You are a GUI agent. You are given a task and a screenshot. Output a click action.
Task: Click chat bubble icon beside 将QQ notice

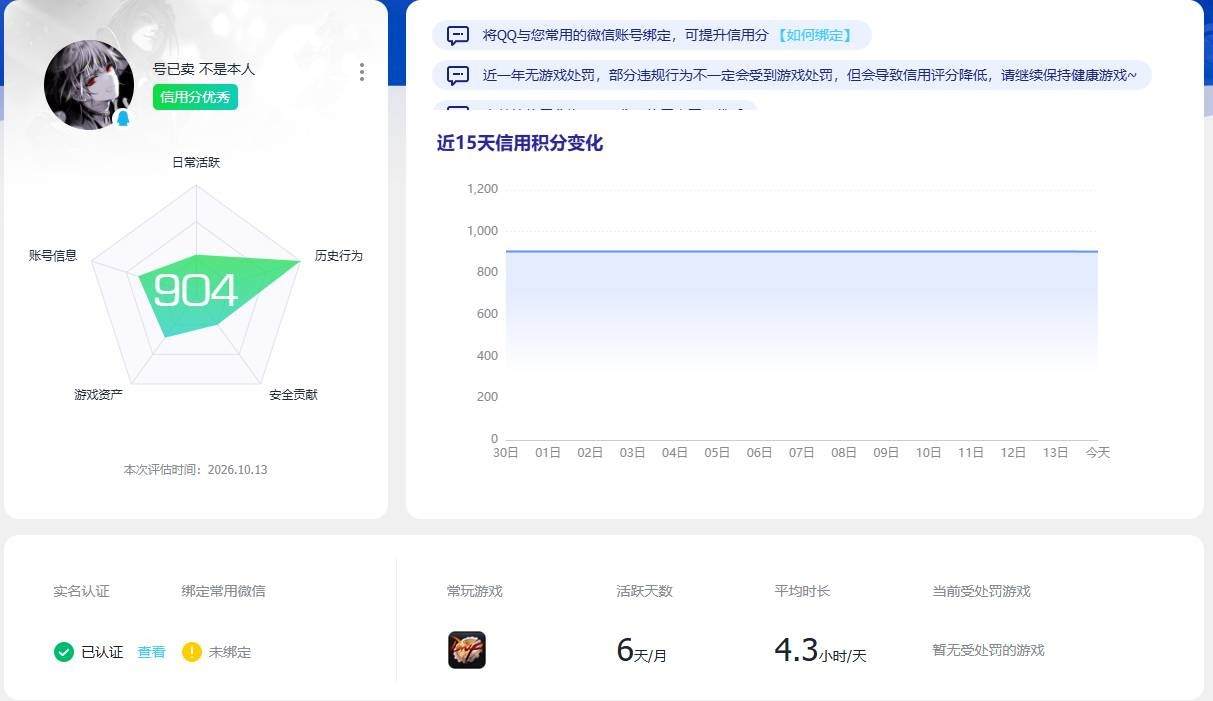point(458,35)
